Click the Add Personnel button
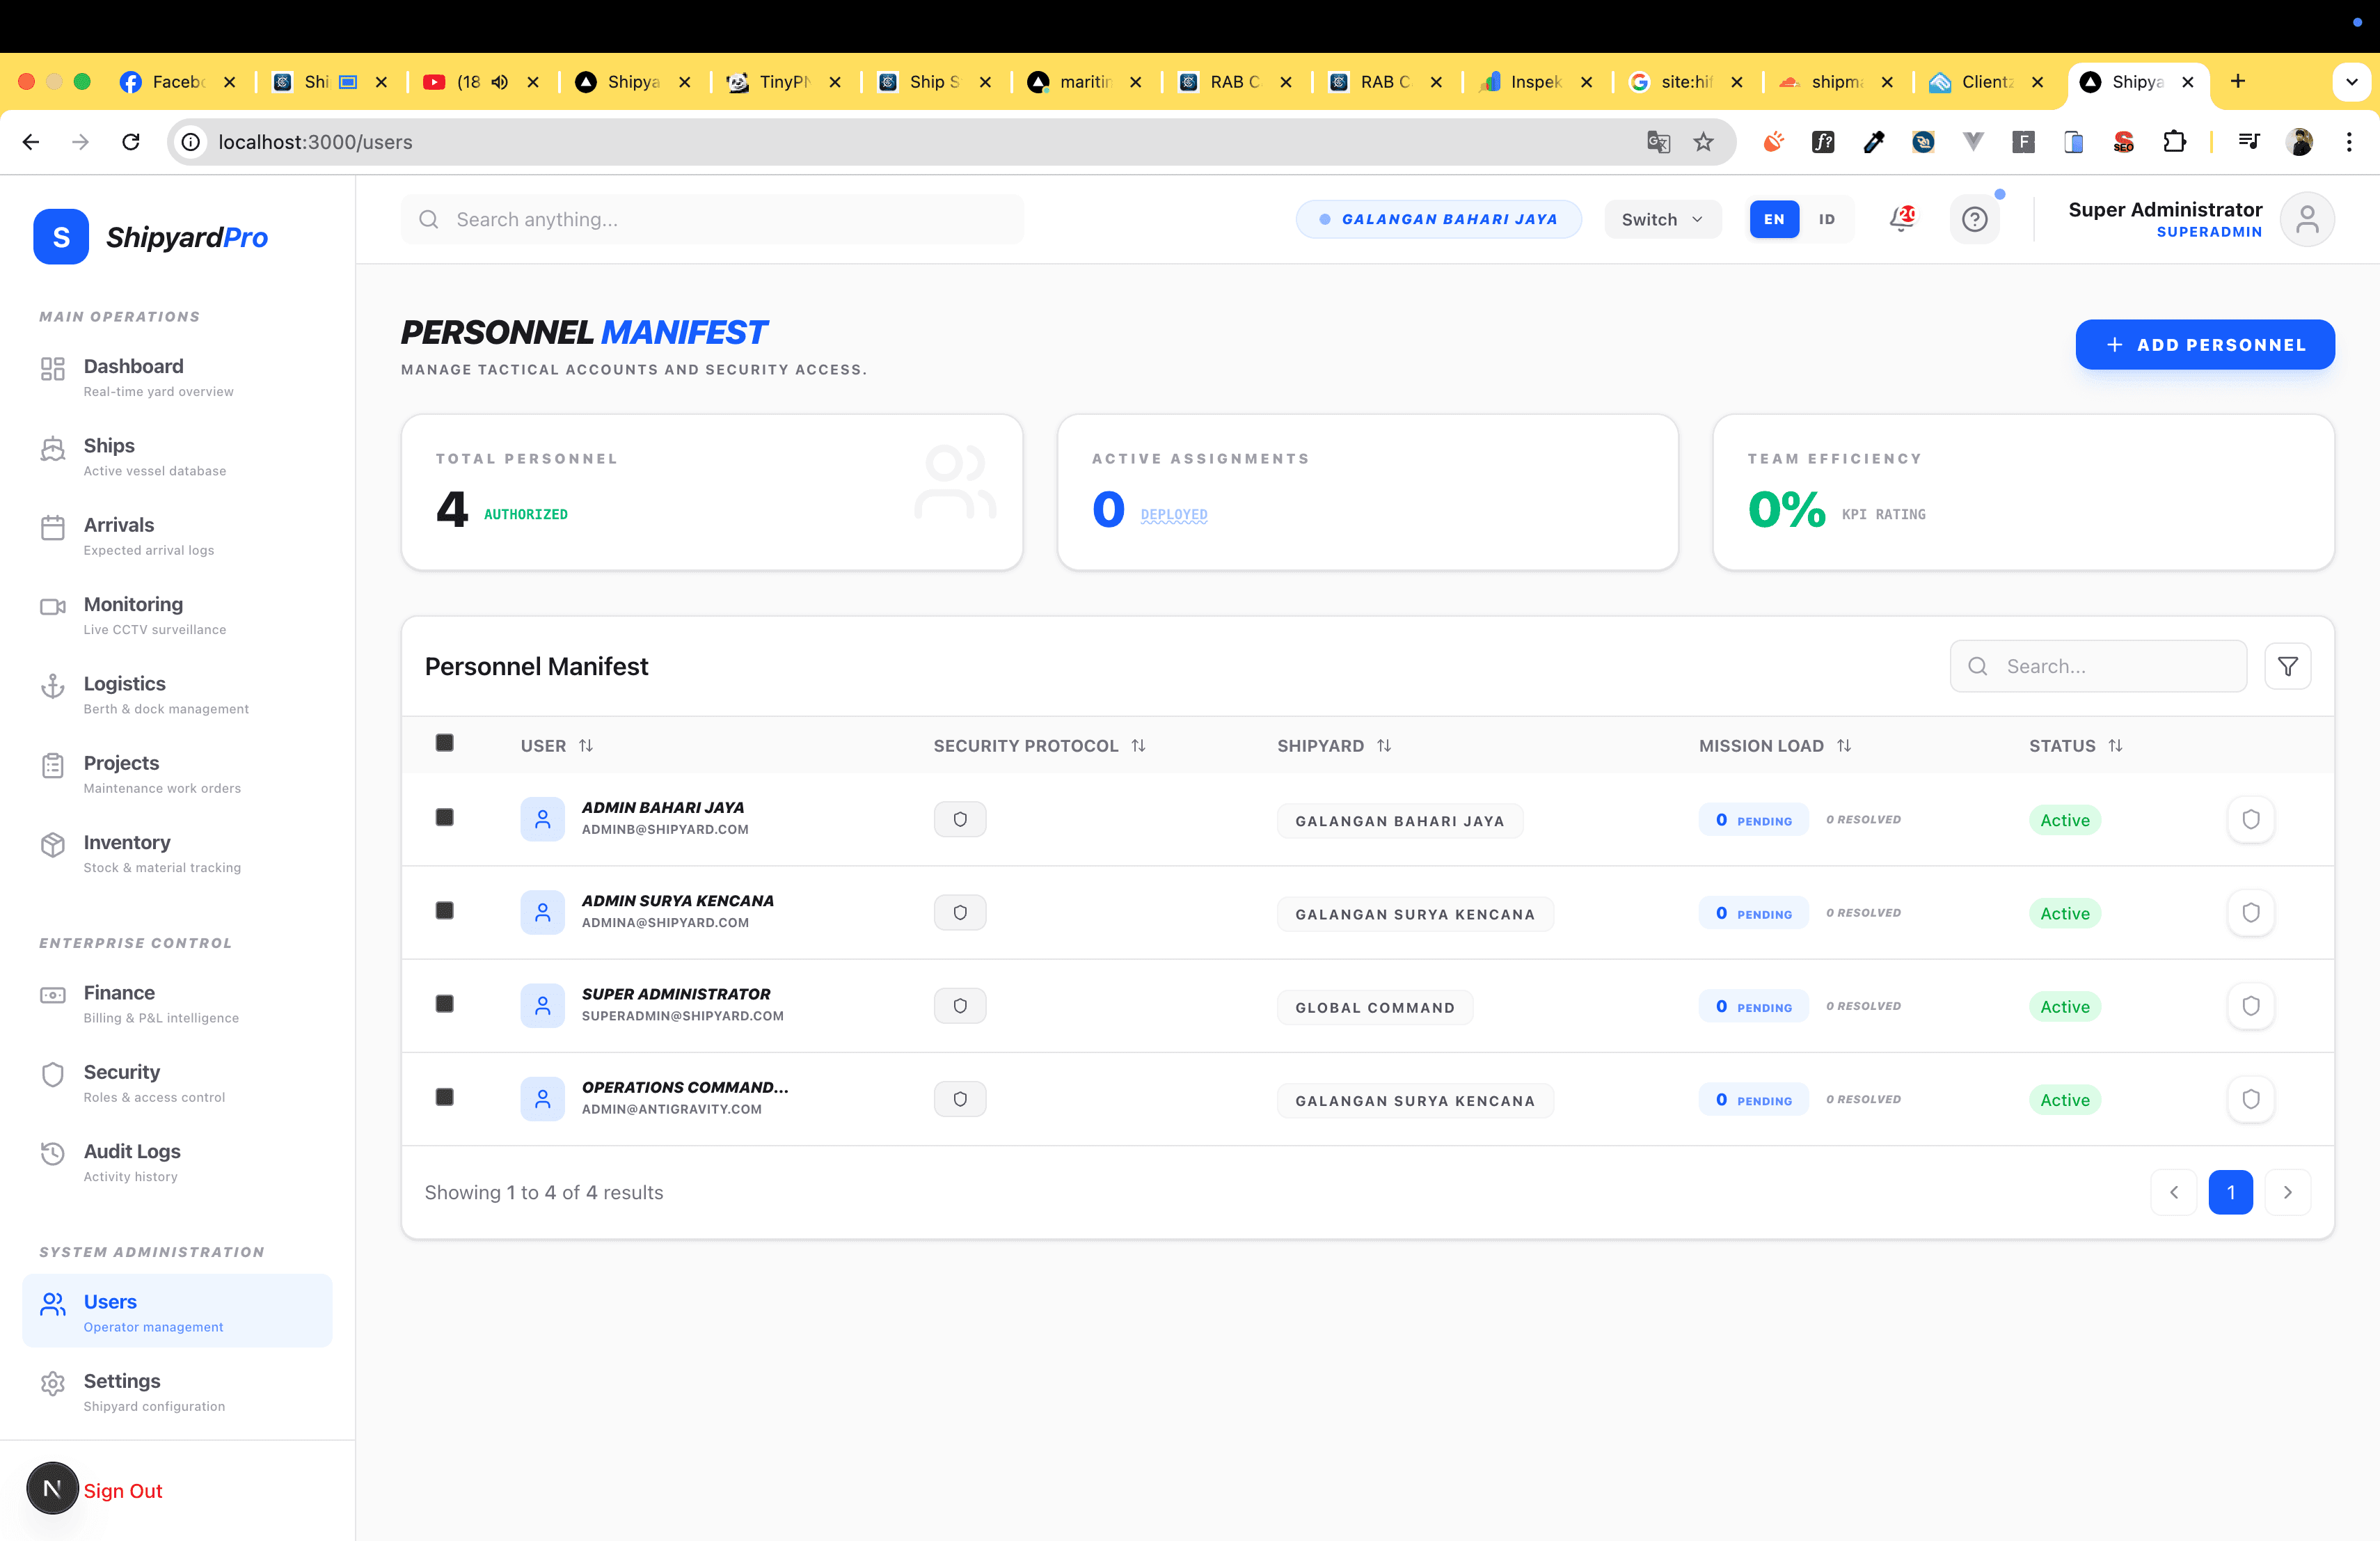The width and height of the screenshot is (2380, 1541). (2204, 345)
